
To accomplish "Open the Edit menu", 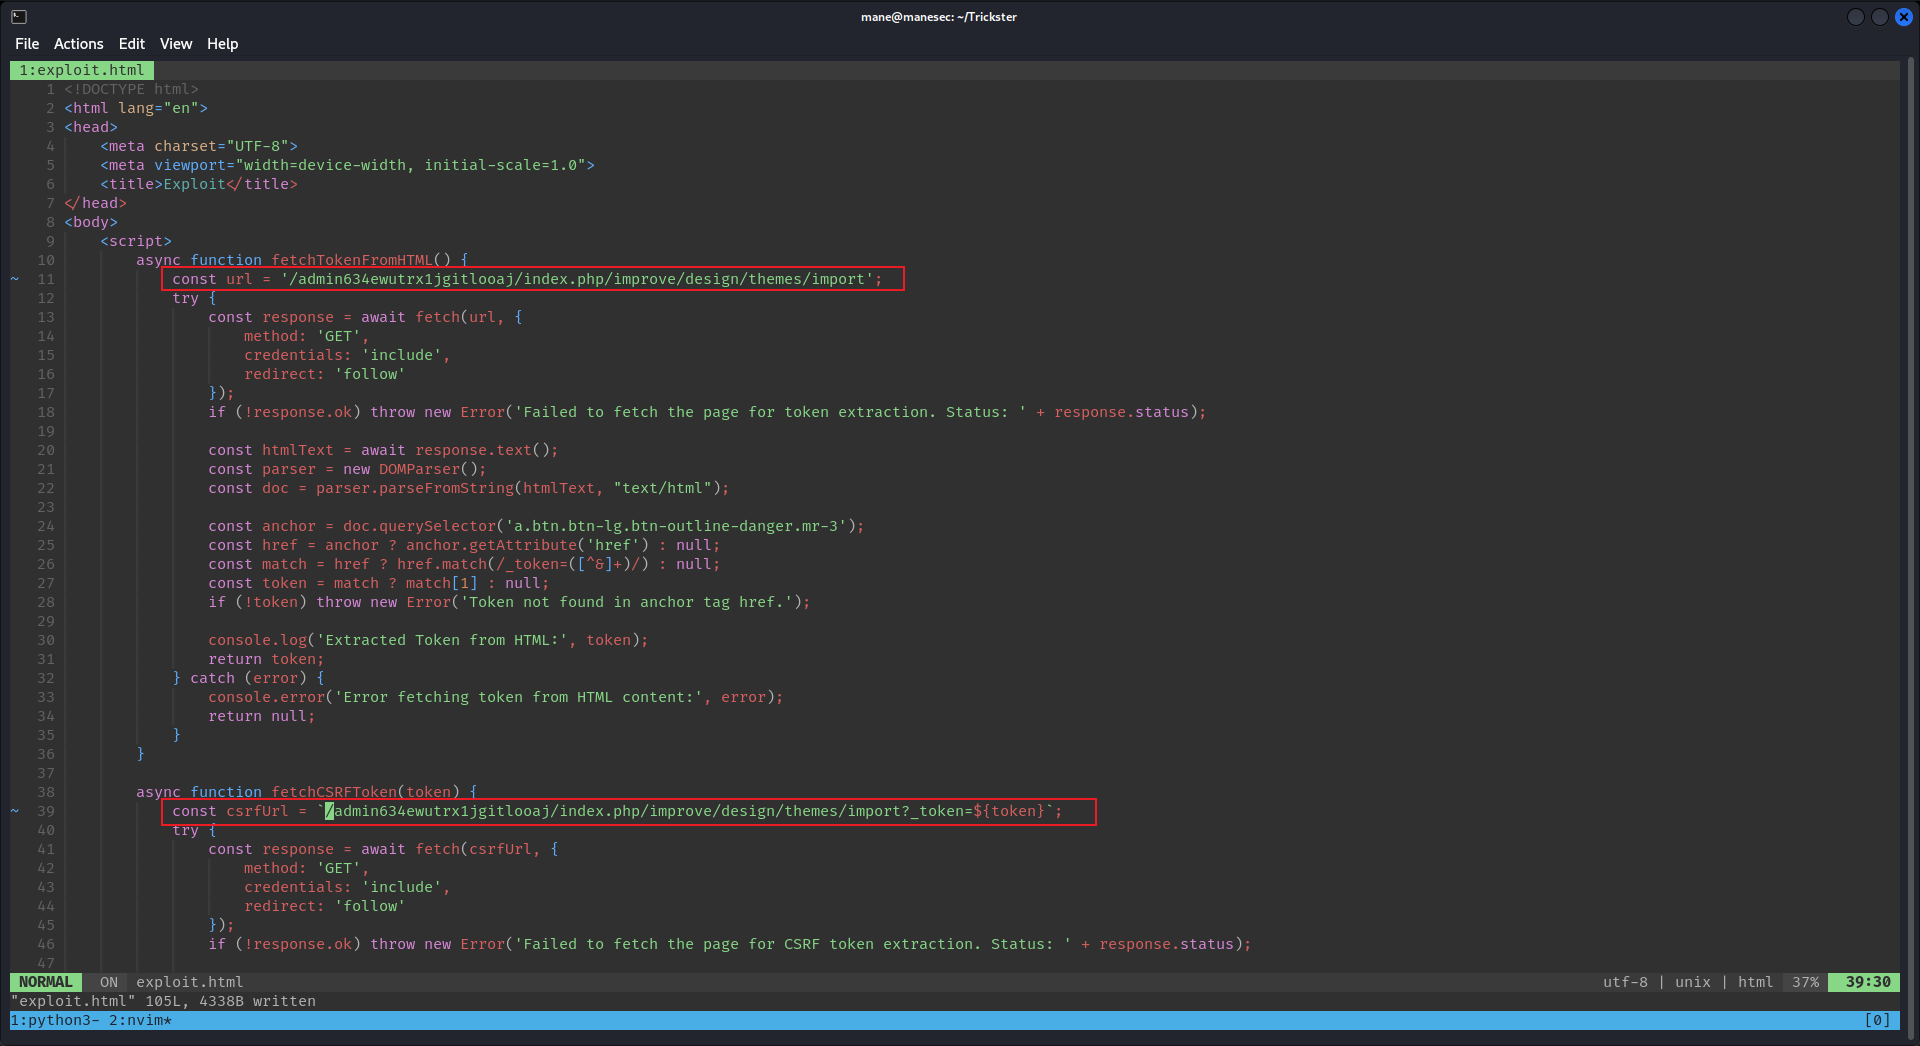I will [x=131, y=44].
